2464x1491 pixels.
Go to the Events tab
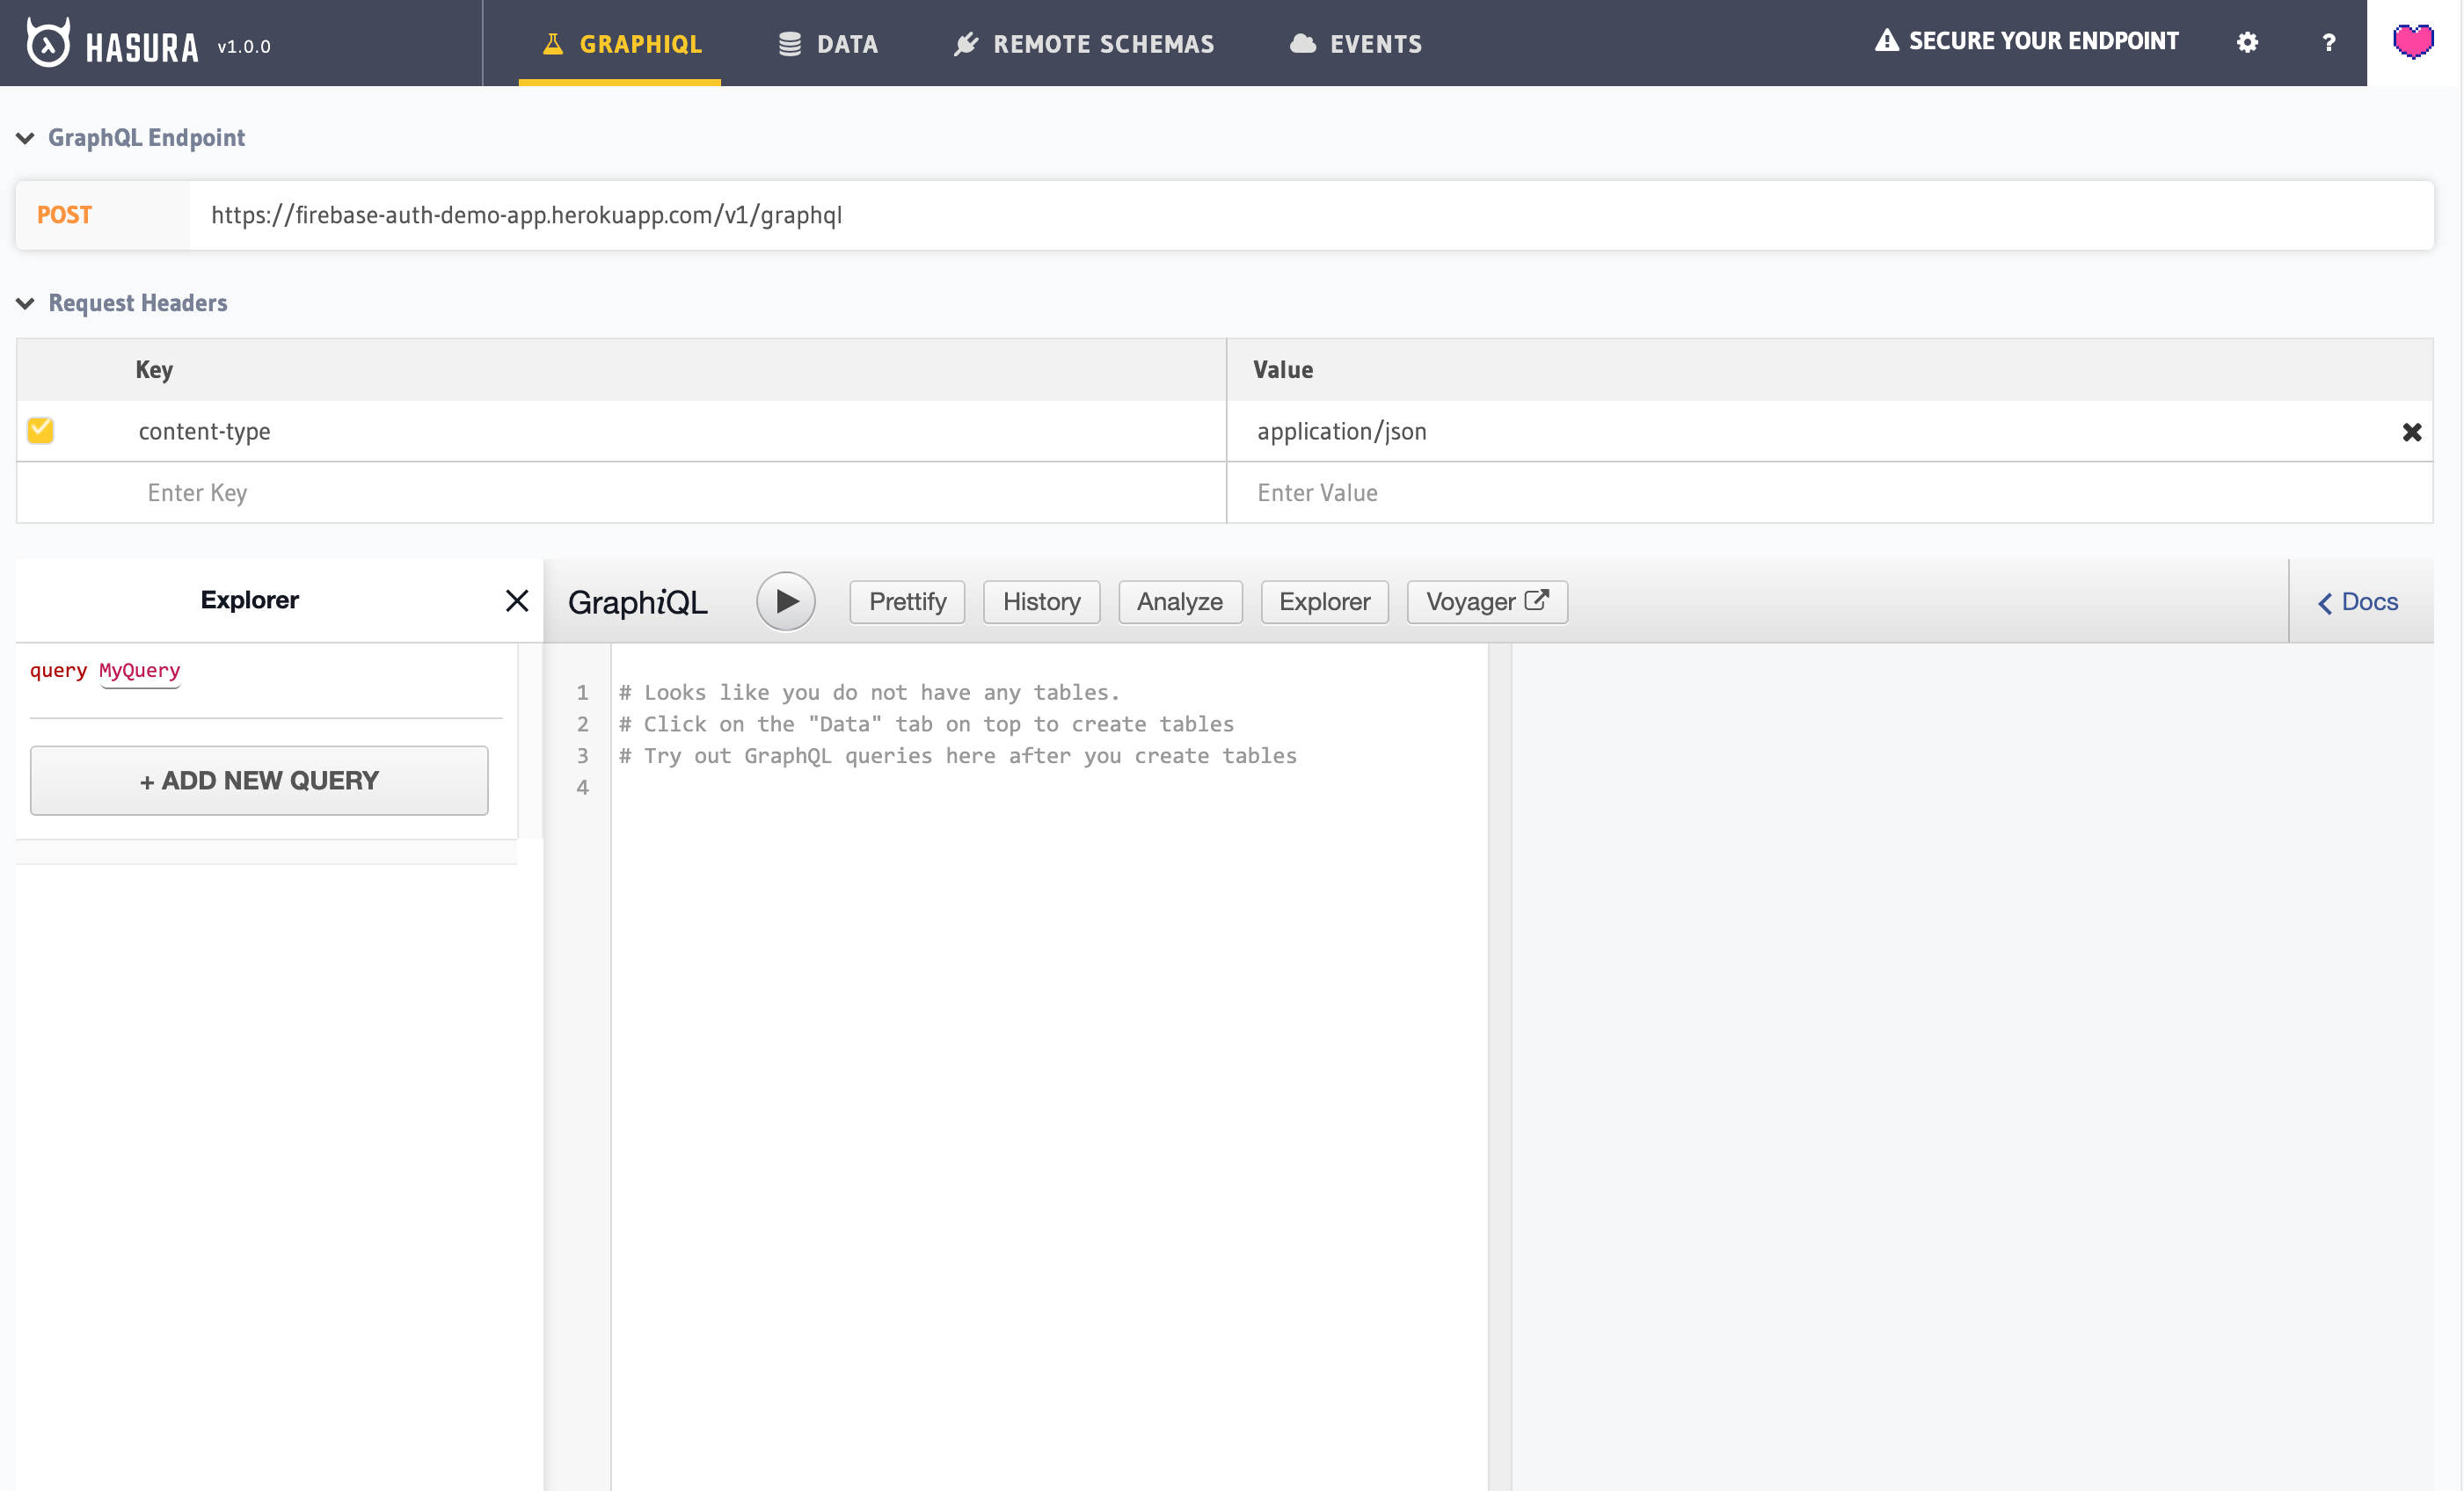[1355, 44]
